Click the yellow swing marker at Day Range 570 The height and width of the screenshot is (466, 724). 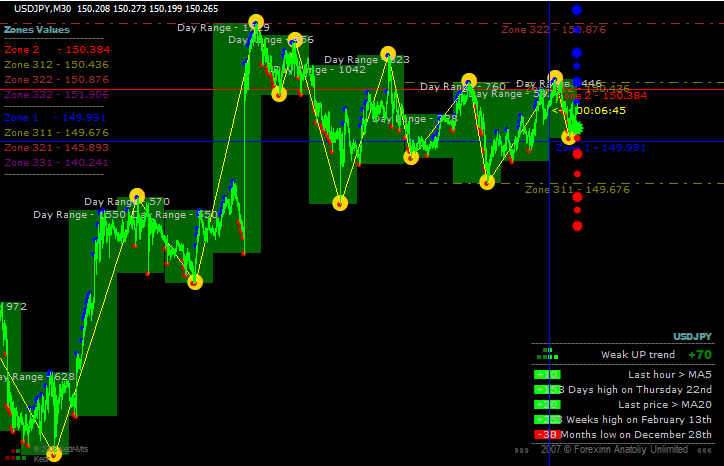(x=137, y=197)
